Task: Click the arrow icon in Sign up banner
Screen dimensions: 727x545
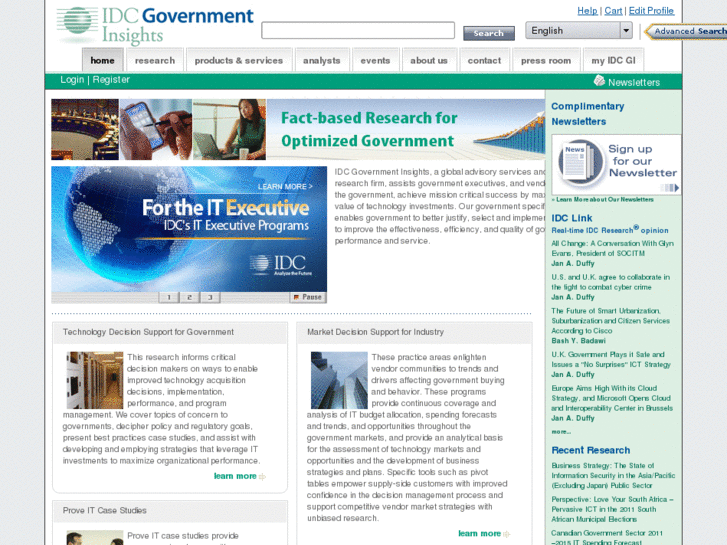Action: (x=670, y=188)
